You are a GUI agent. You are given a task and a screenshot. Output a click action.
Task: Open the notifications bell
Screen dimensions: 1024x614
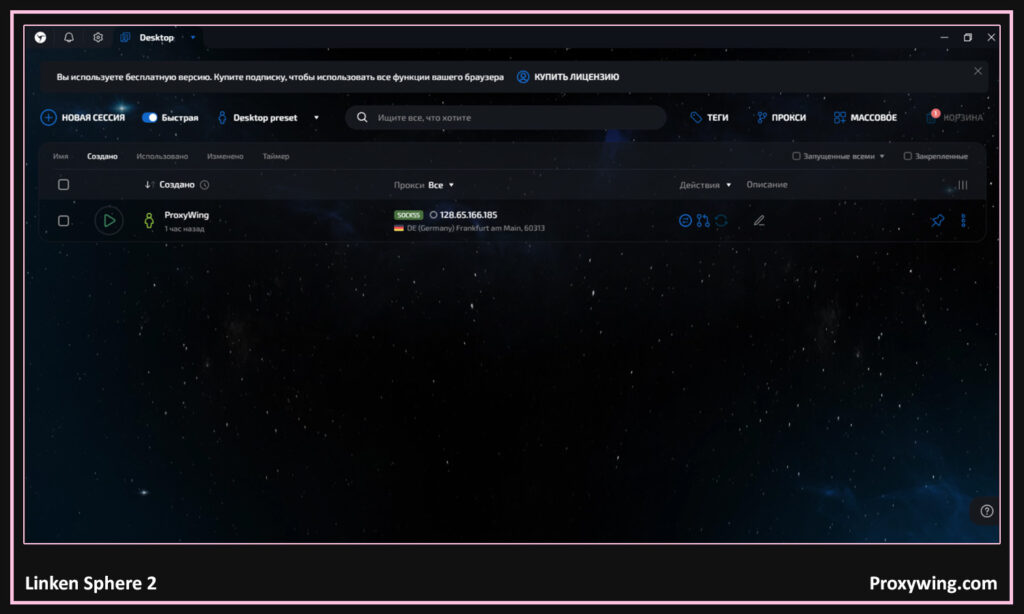coord(69,38)
